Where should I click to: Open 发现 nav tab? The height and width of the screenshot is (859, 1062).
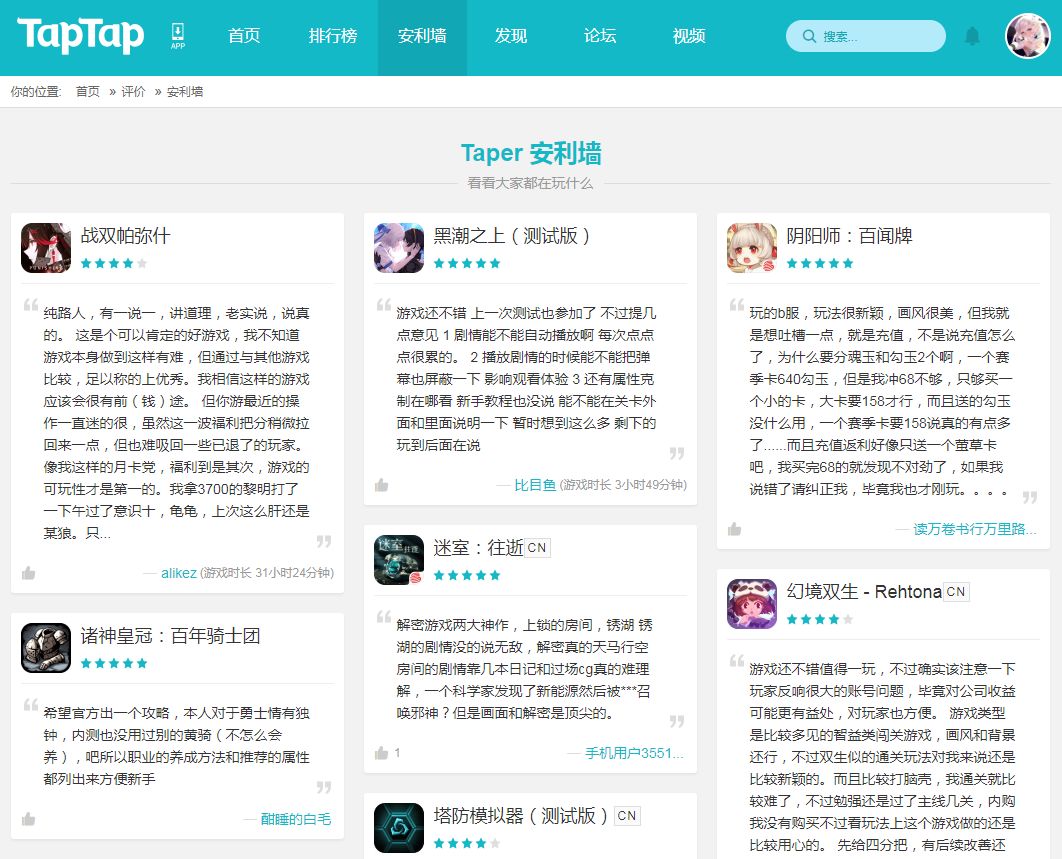511,36
